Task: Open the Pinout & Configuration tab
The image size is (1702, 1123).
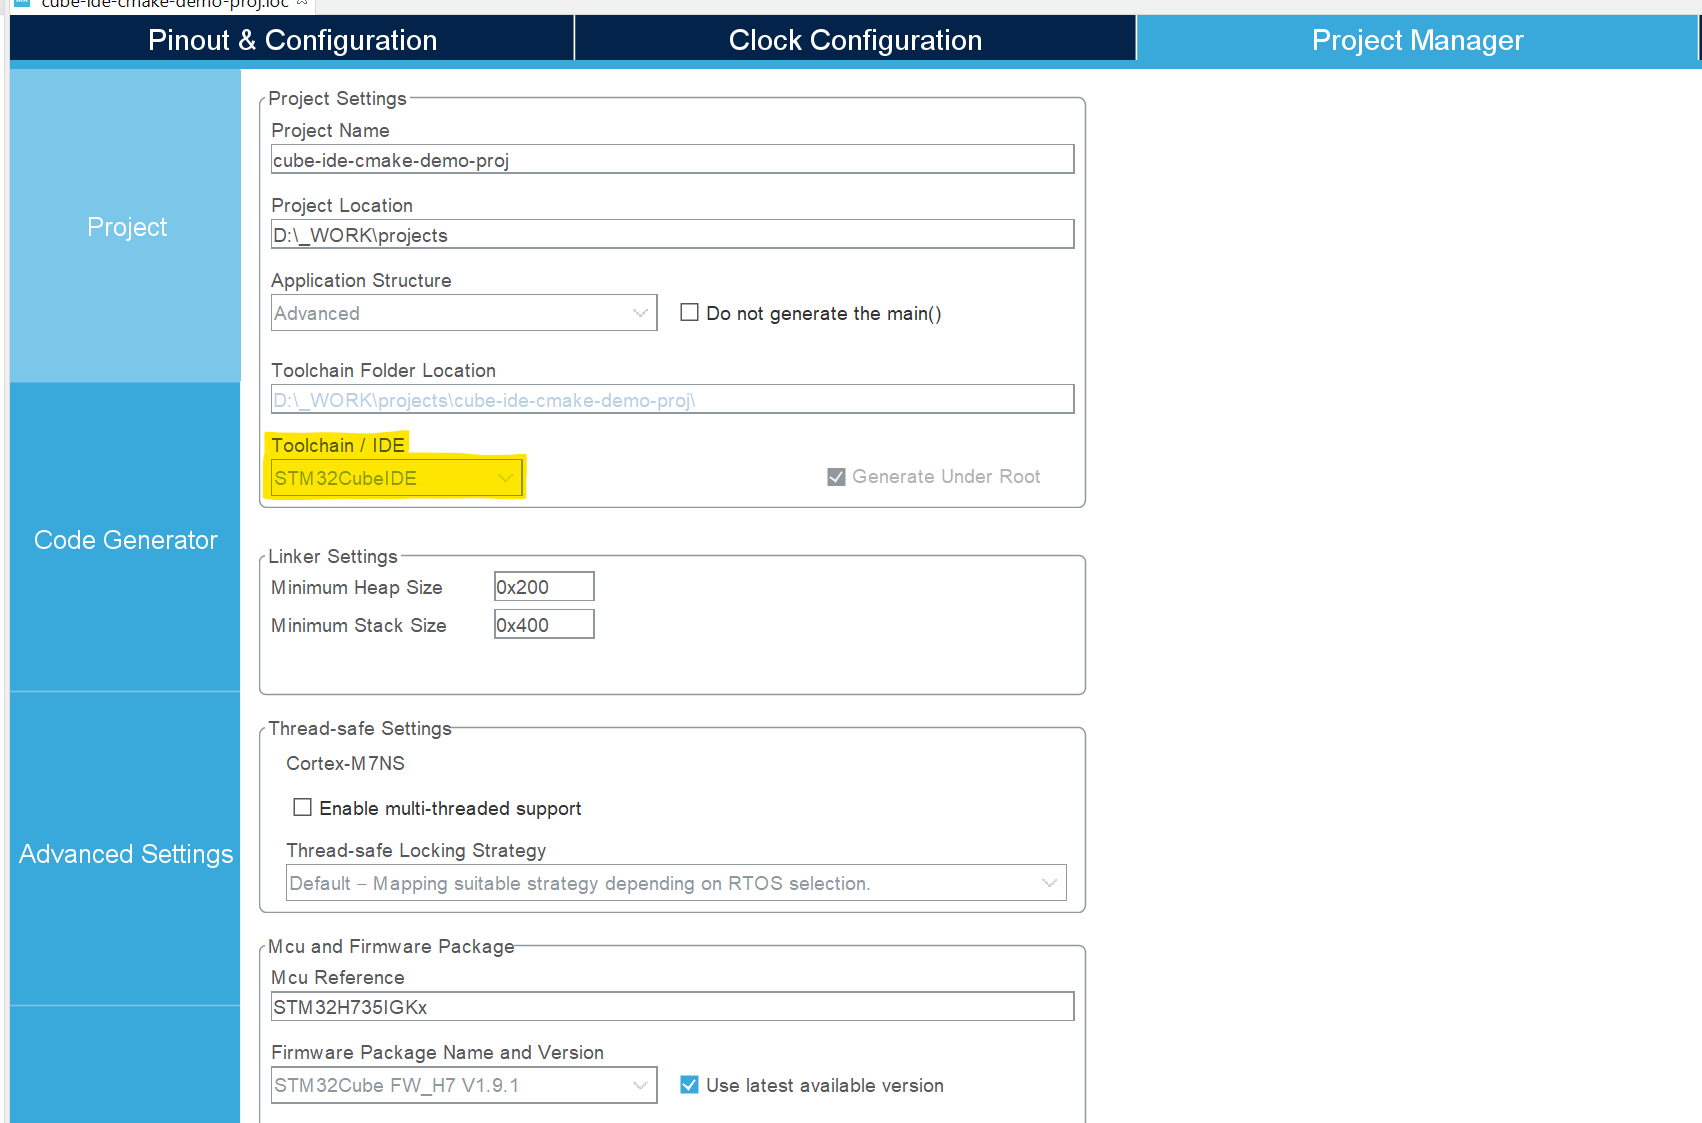Action: [292, 40]
